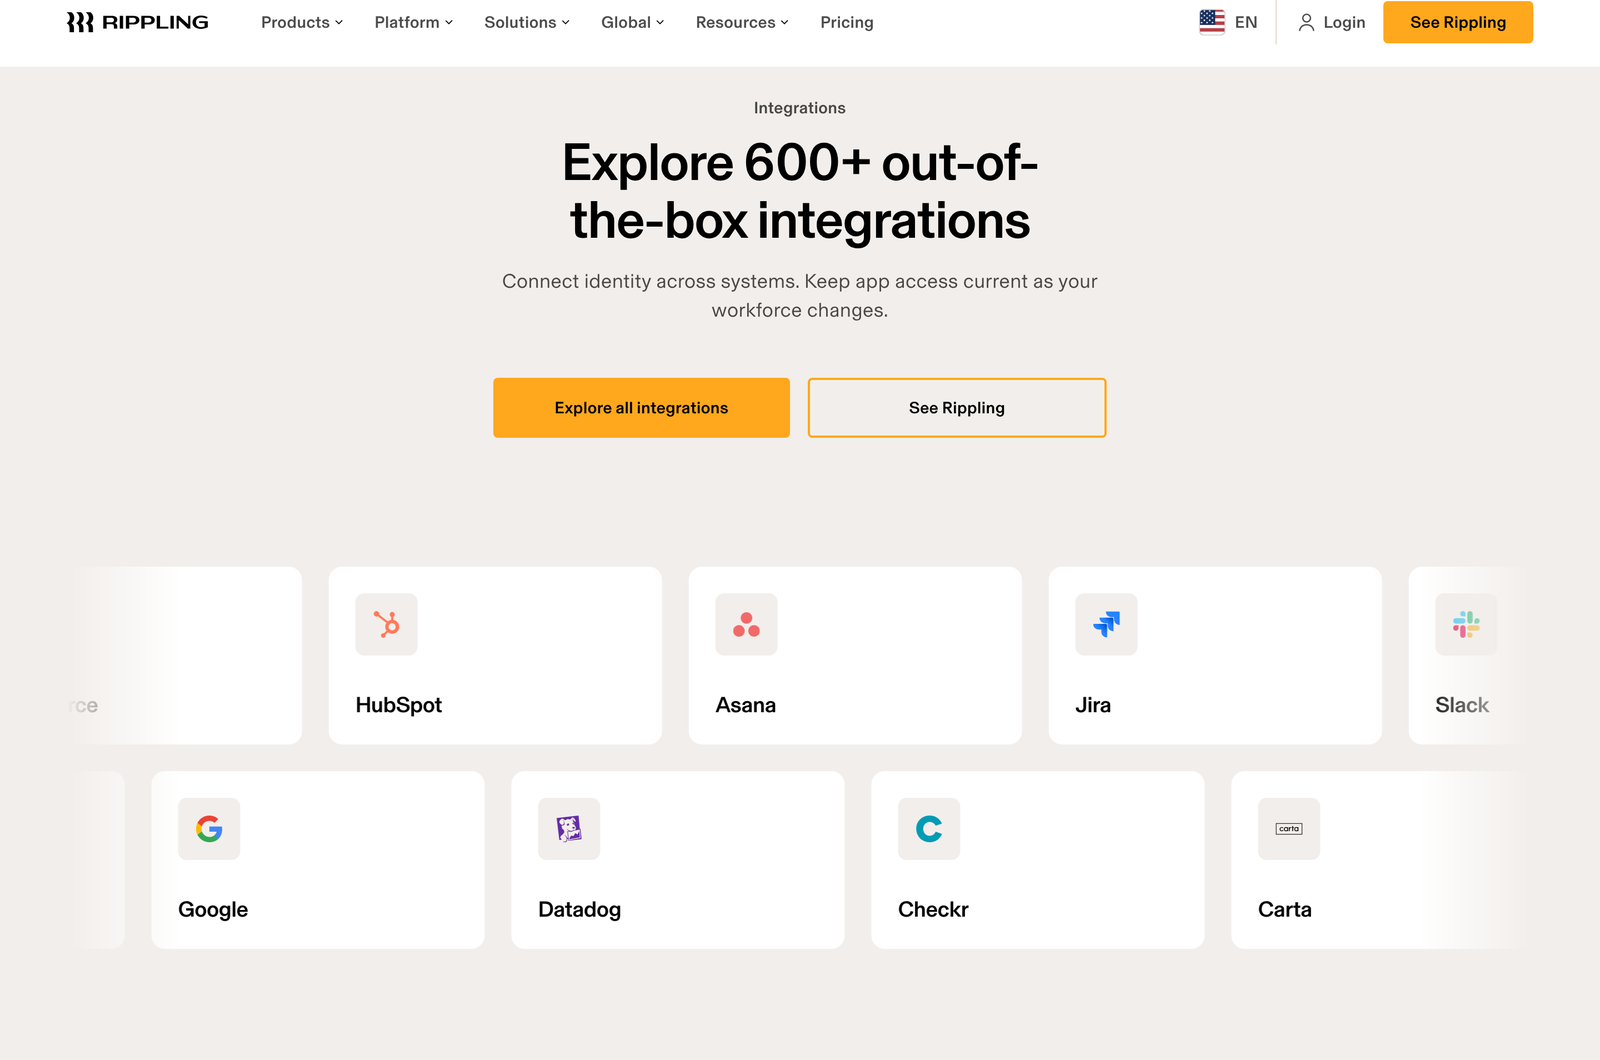1600x1060 pixels.
Task: Expand the Products dropdown menu
Action: tap(302, 22)
